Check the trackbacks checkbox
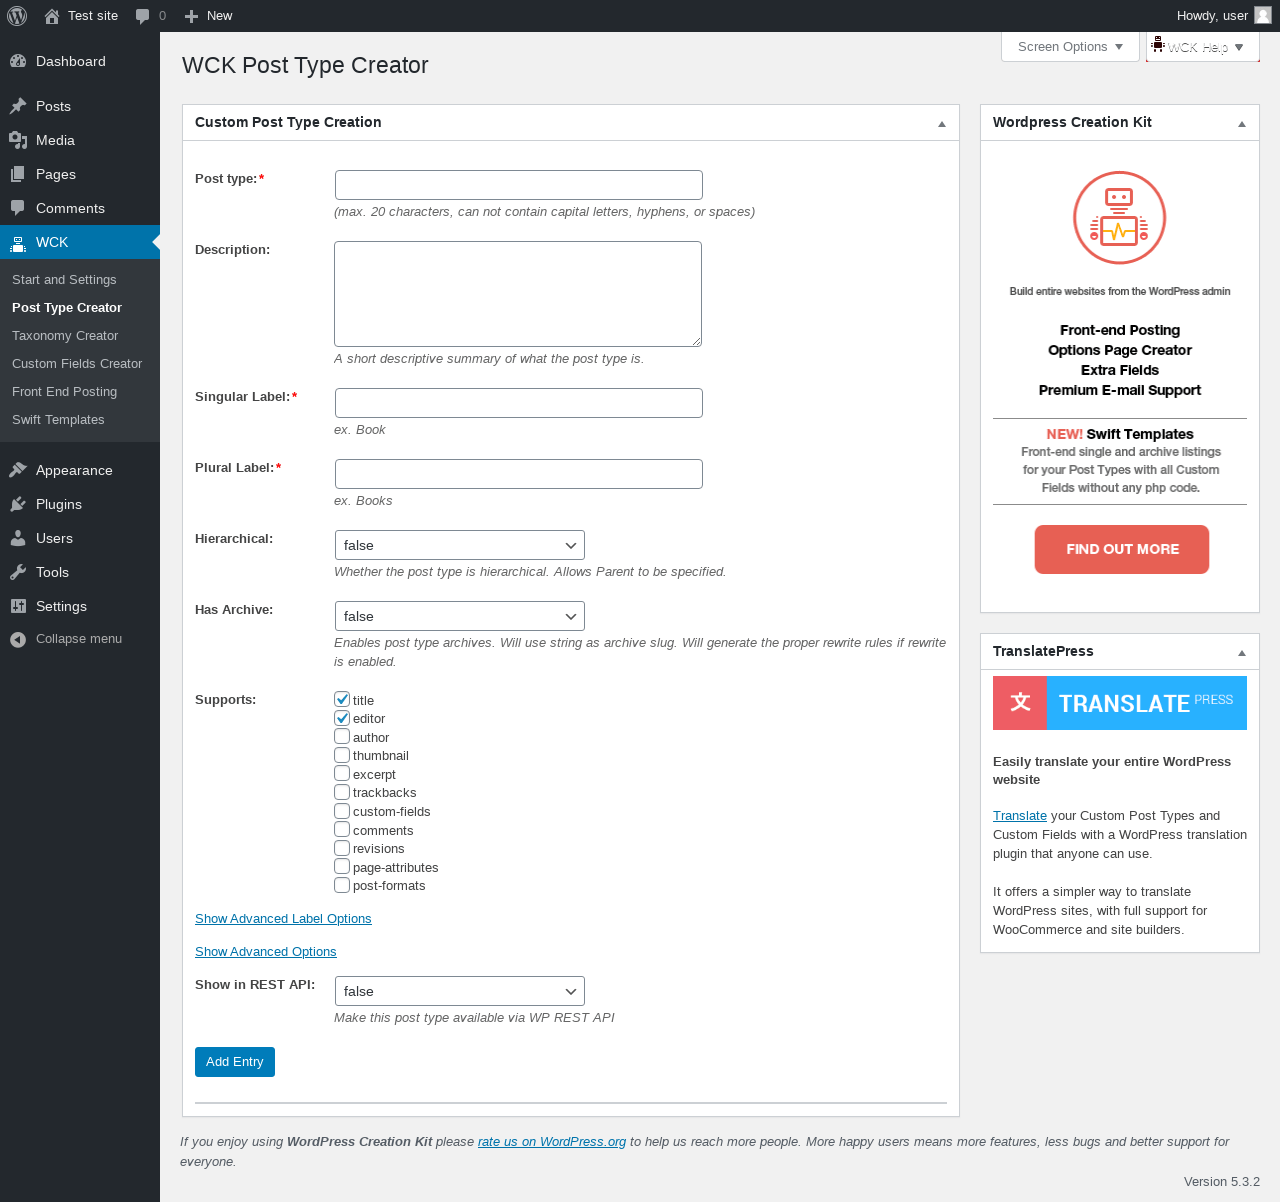The height and width of the screenshot is (1202, 1280). pyautogui.click(x=342, y=792)
